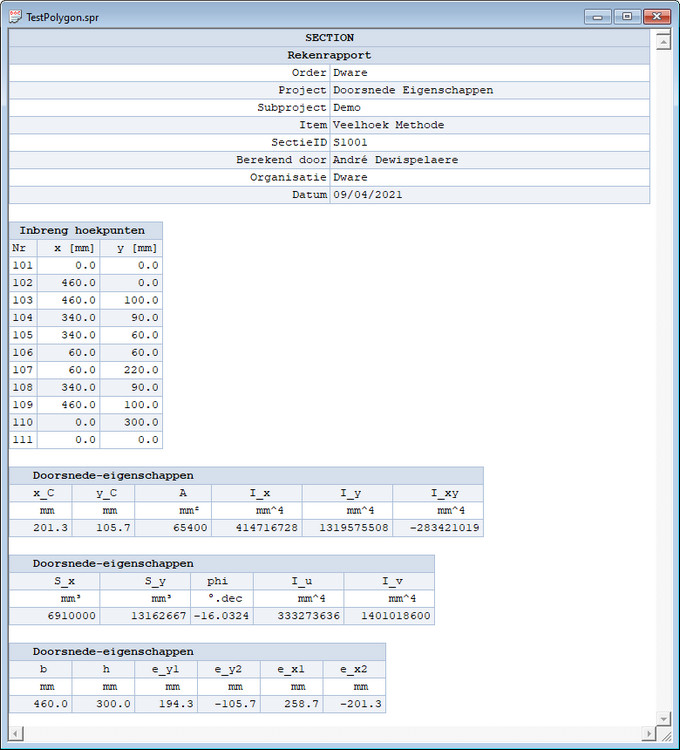680x750 pixels.
Task: Select point number 104
Action: pyautogui.click(x=22, y=318)
